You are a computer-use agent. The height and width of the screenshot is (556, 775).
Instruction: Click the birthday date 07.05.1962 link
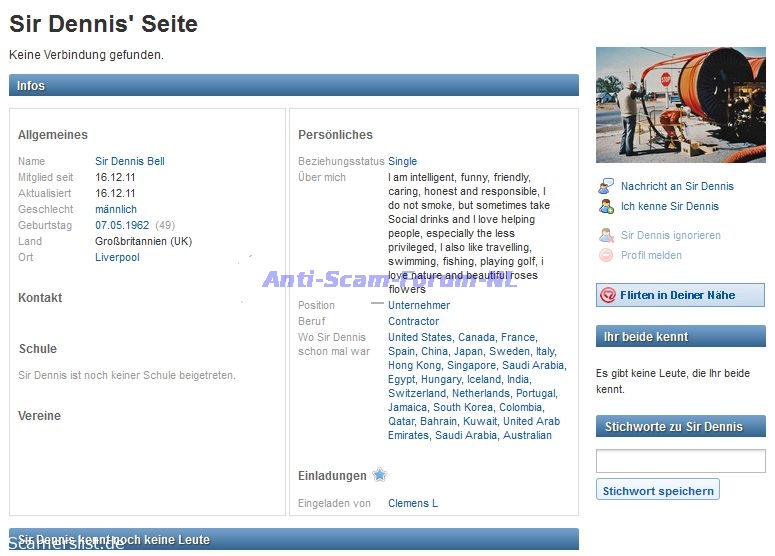point(122,225)
